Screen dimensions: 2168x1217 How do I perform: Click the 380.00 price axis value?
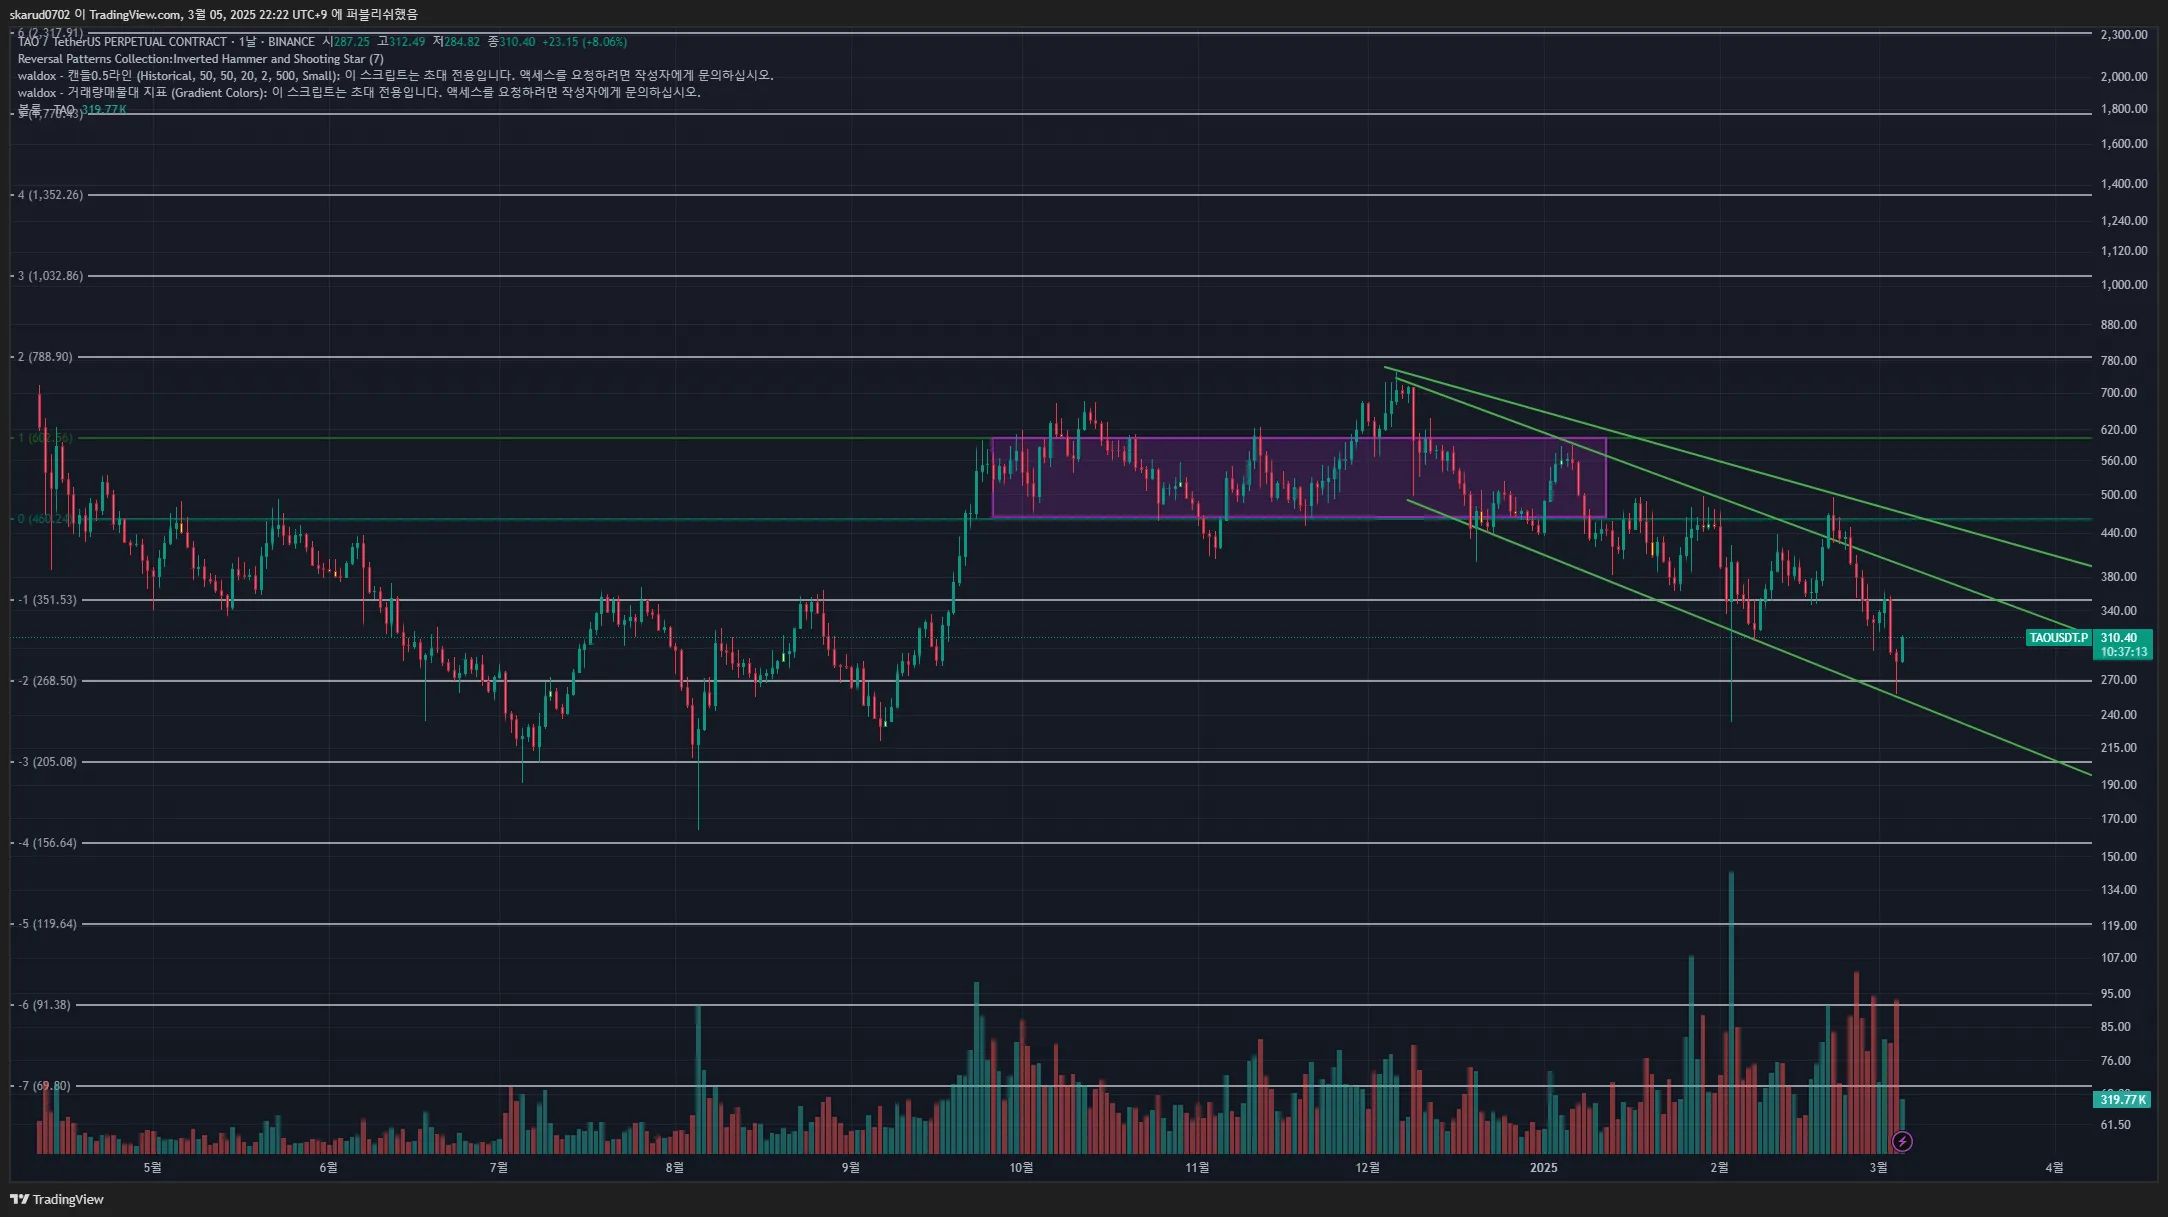point(2119,577)
